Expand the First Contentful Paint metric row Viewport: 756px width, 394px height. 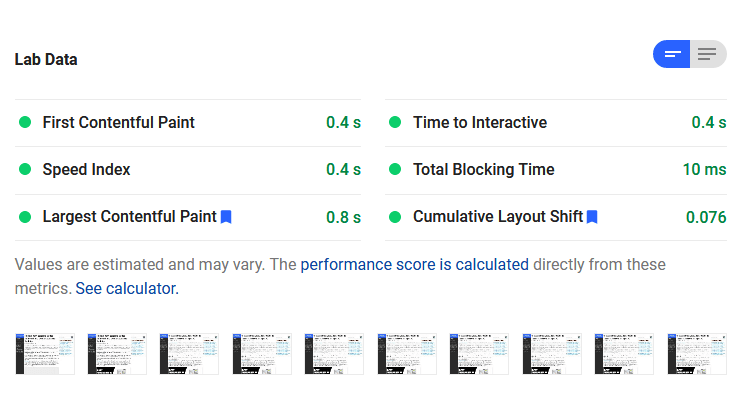[x=188, y=123]
